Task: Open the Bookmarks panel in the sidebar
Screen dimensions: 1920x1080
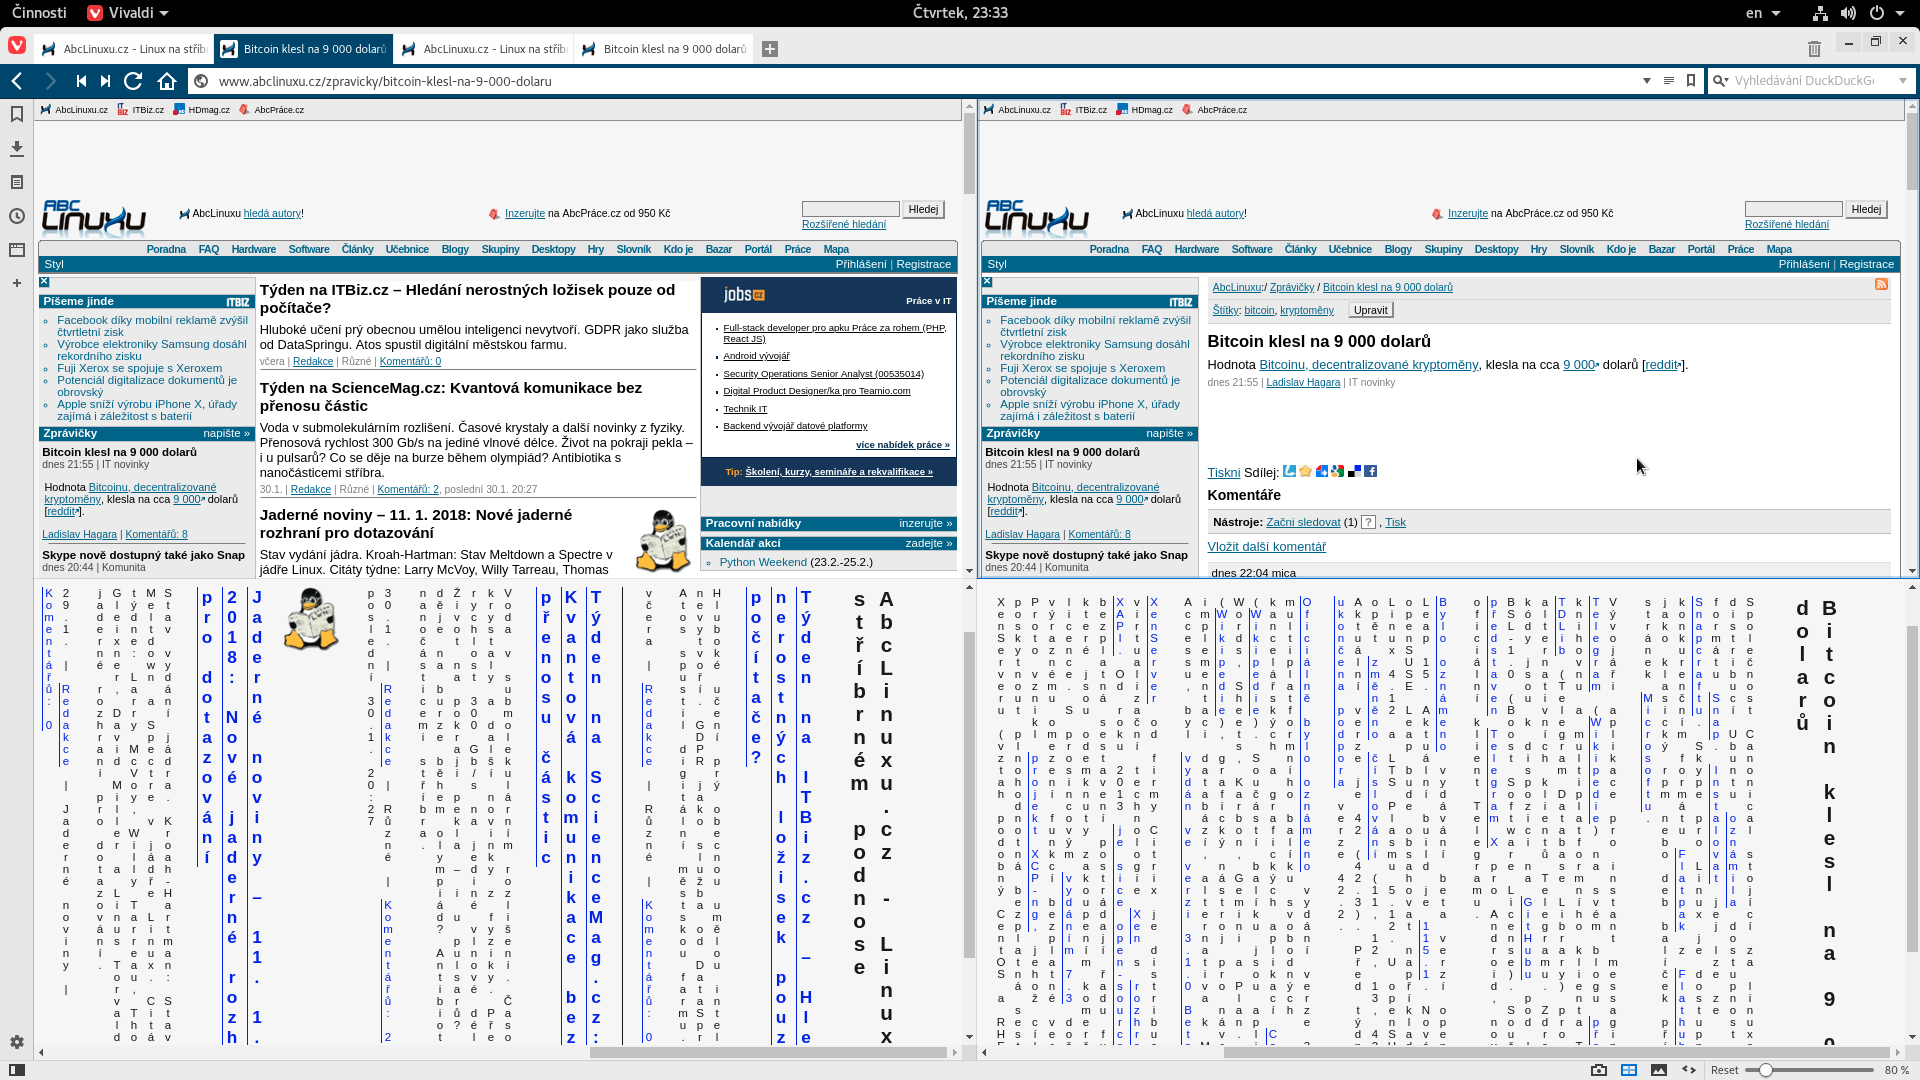Action: click(17, 114)
